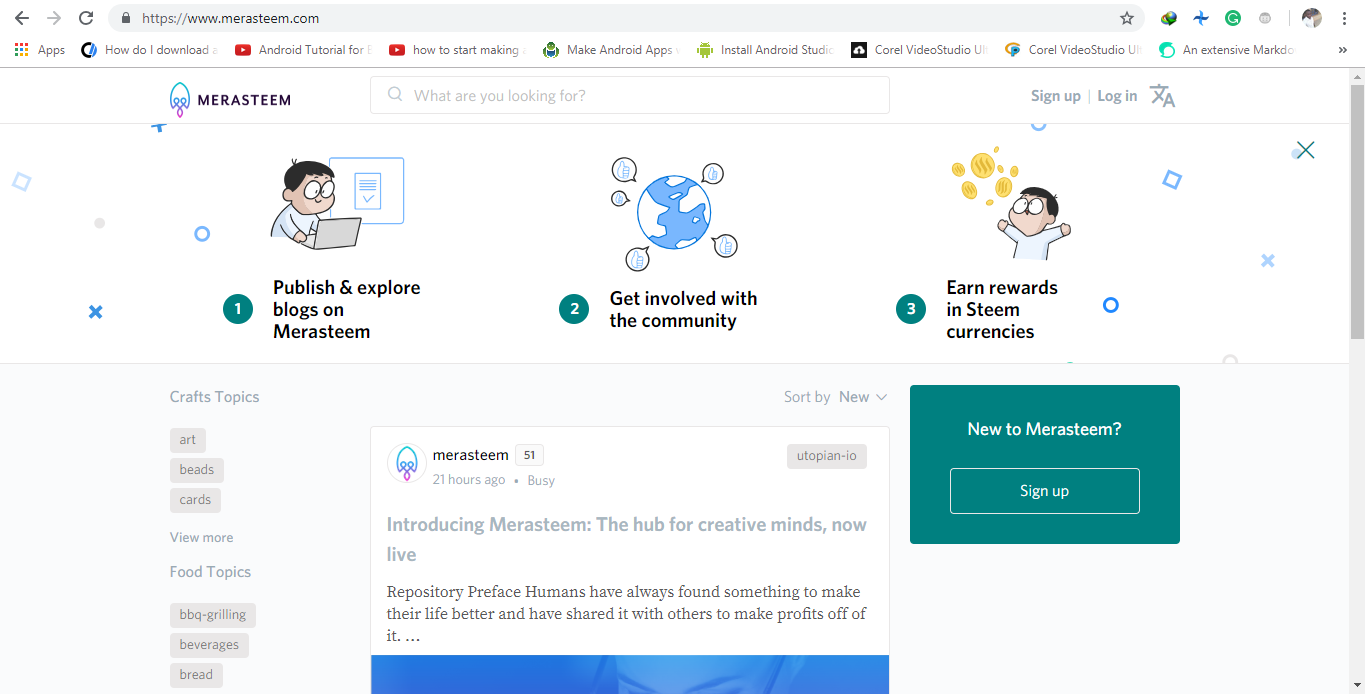Click View more under Crafts Topics

[201, 537]
